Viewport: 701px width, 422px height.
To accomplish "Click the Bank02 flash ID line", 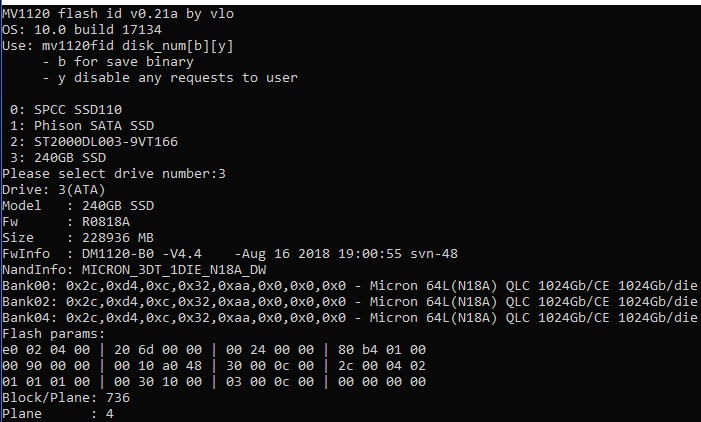I will pyautogui.click(x=348, y=301).
